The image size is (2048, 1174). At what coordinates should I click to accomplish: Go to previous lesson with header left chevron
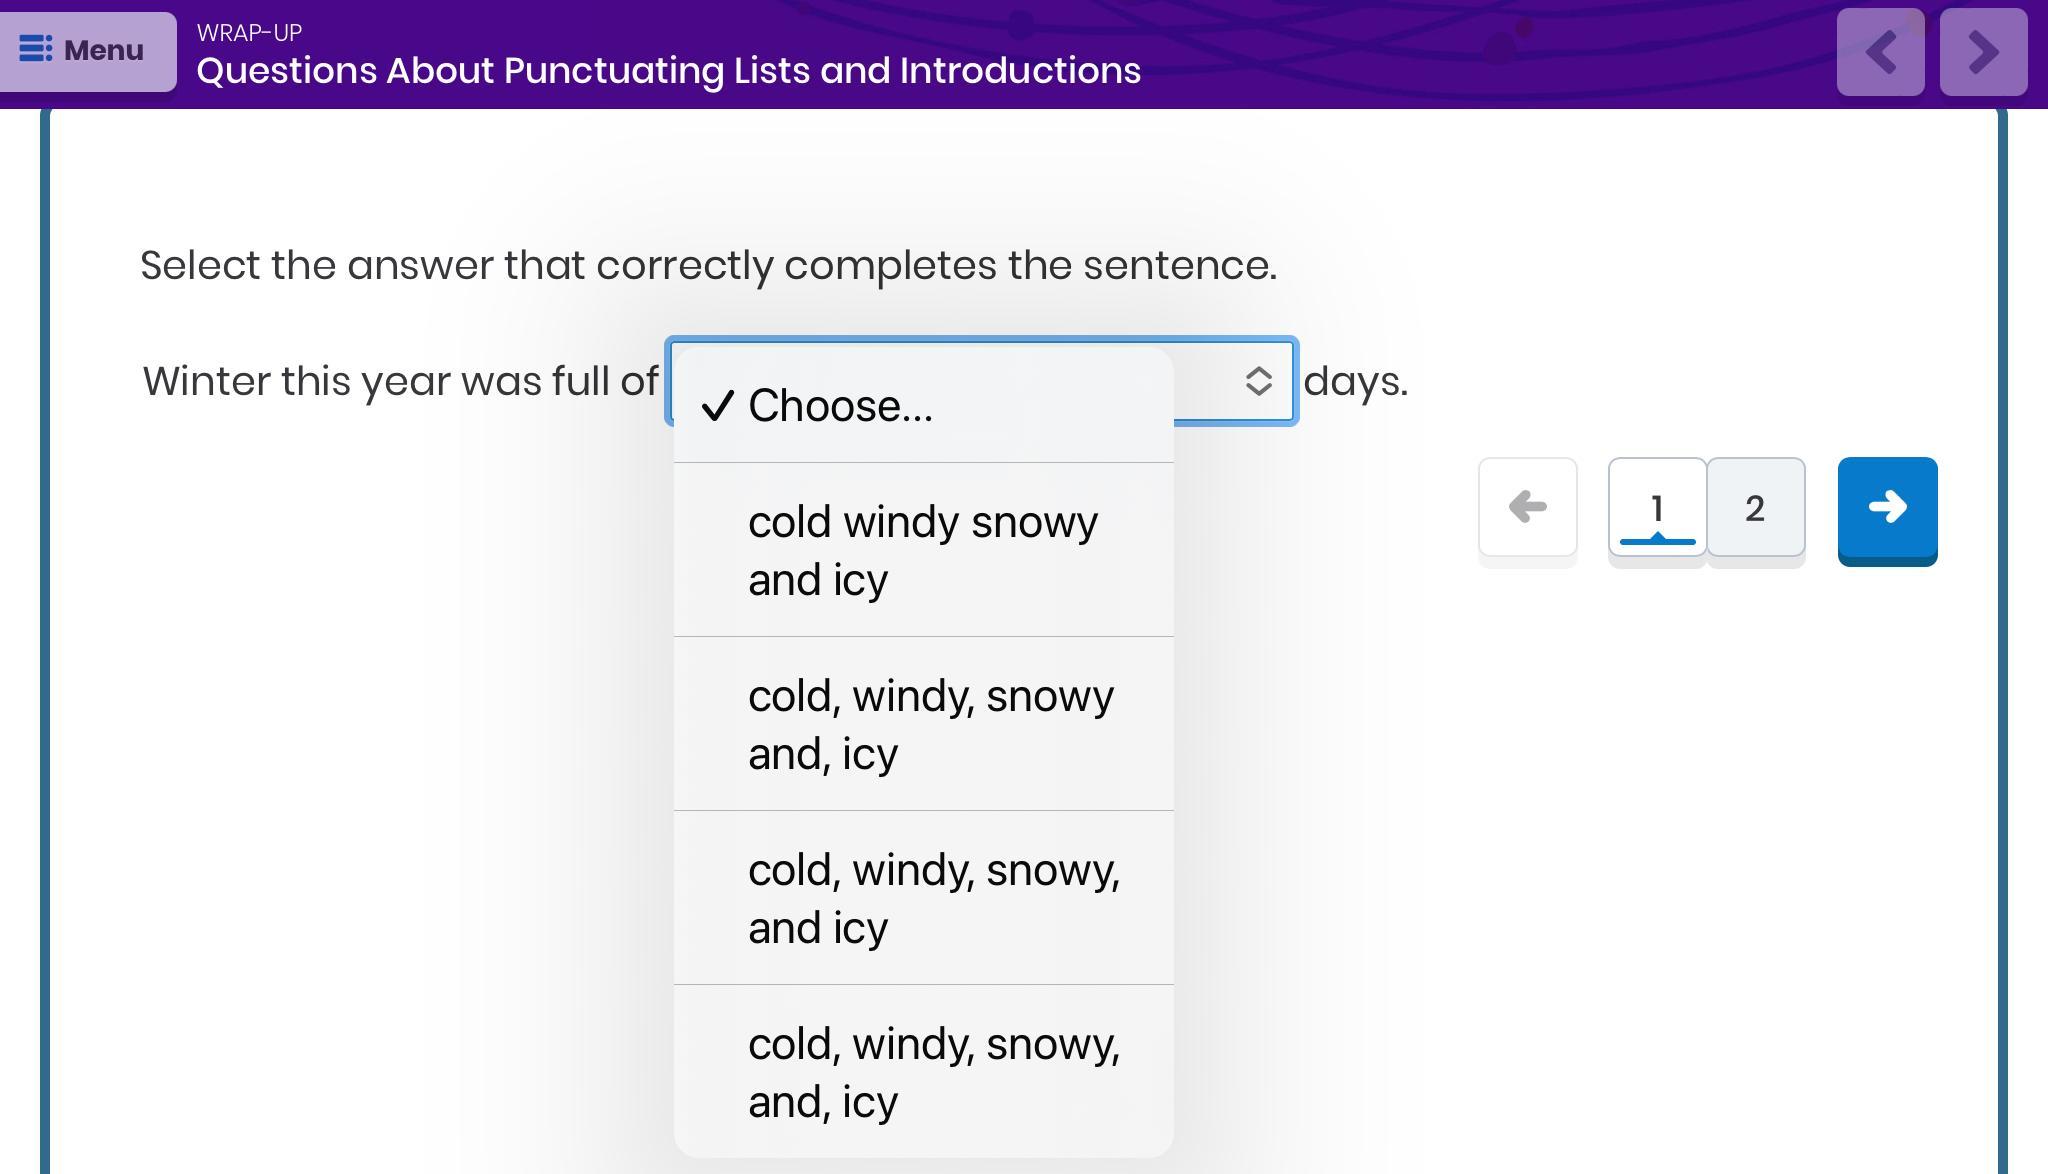(x=1880, y=52)
